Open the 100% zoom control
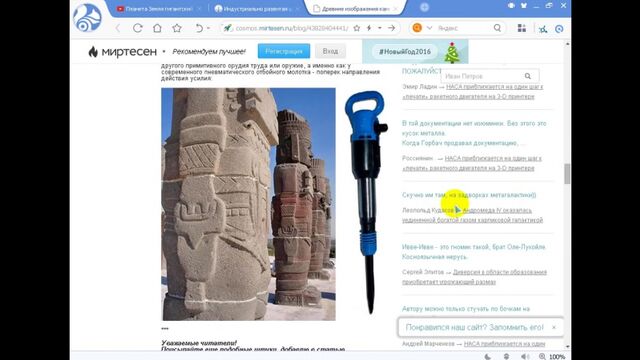The width and height of the screenshot is (640, 360). click(x=552, y=356)
